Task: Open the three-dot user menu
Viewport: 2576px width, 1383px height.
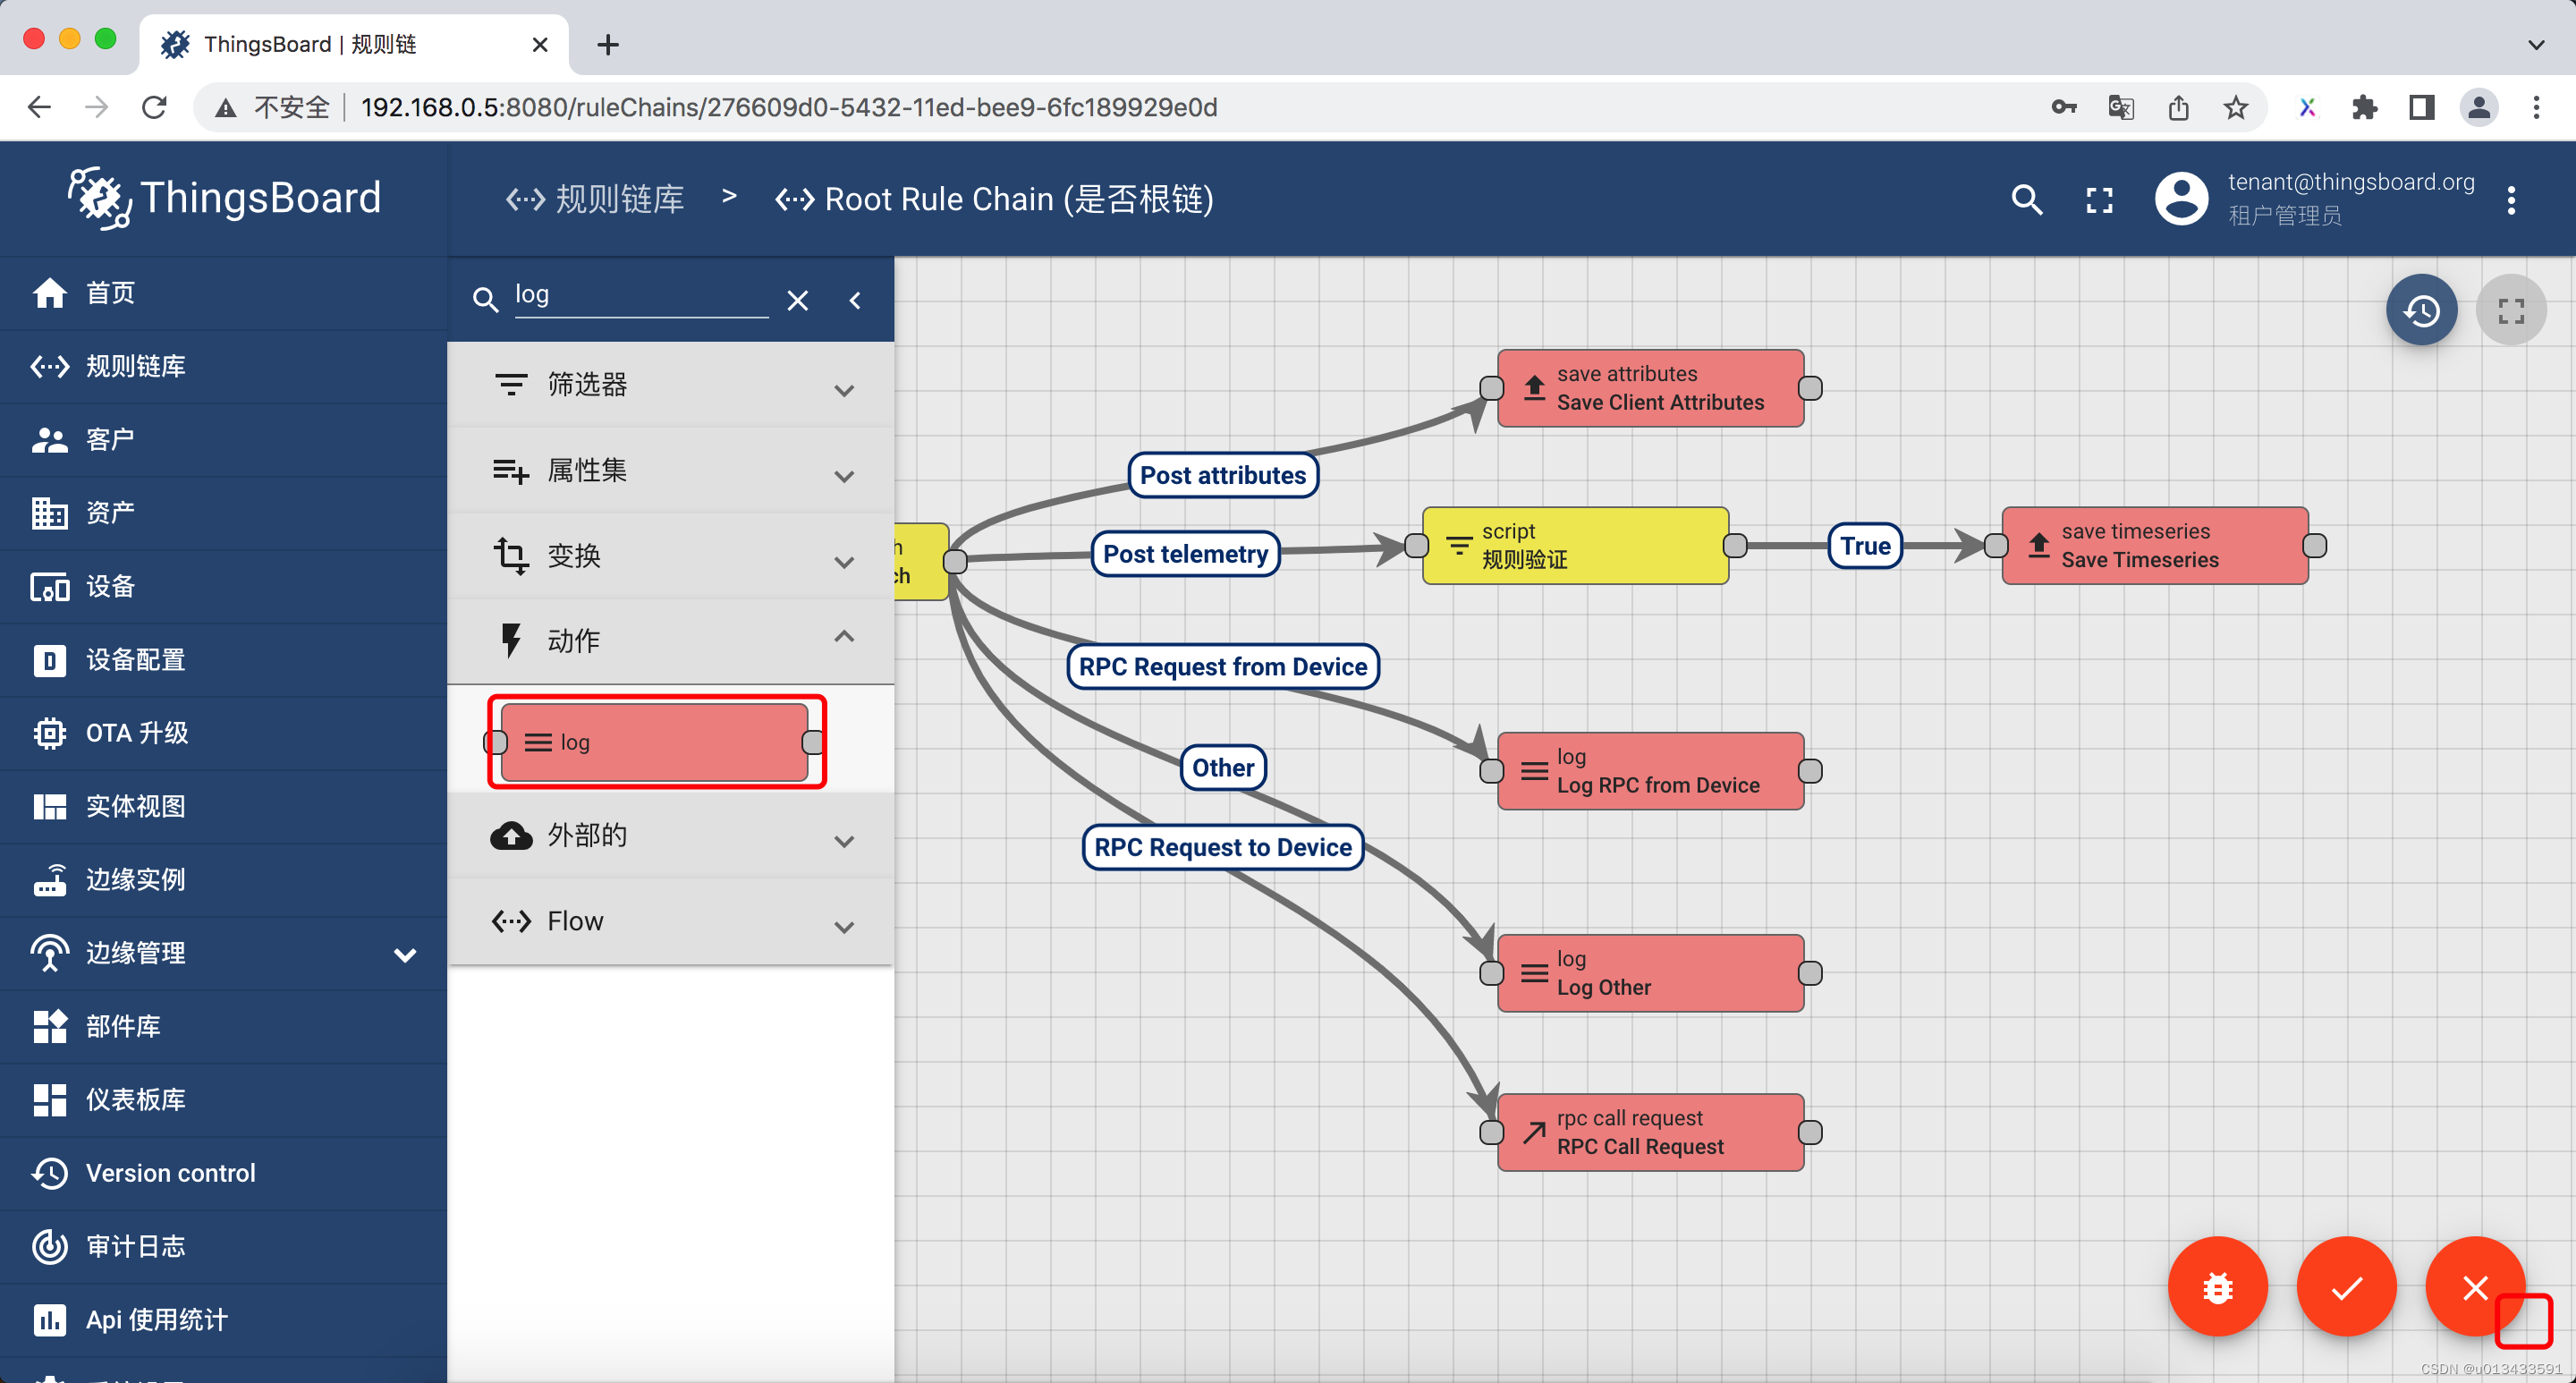Action: [2510, 200]
